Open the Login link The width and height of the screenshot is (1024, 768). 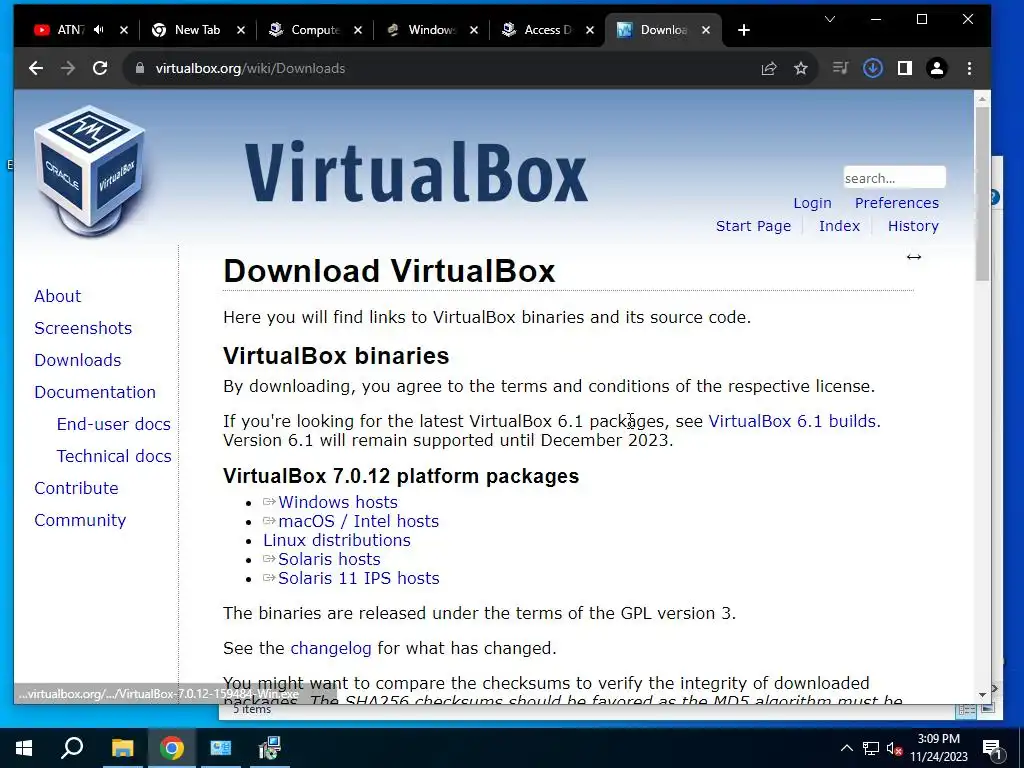(812, 203)
